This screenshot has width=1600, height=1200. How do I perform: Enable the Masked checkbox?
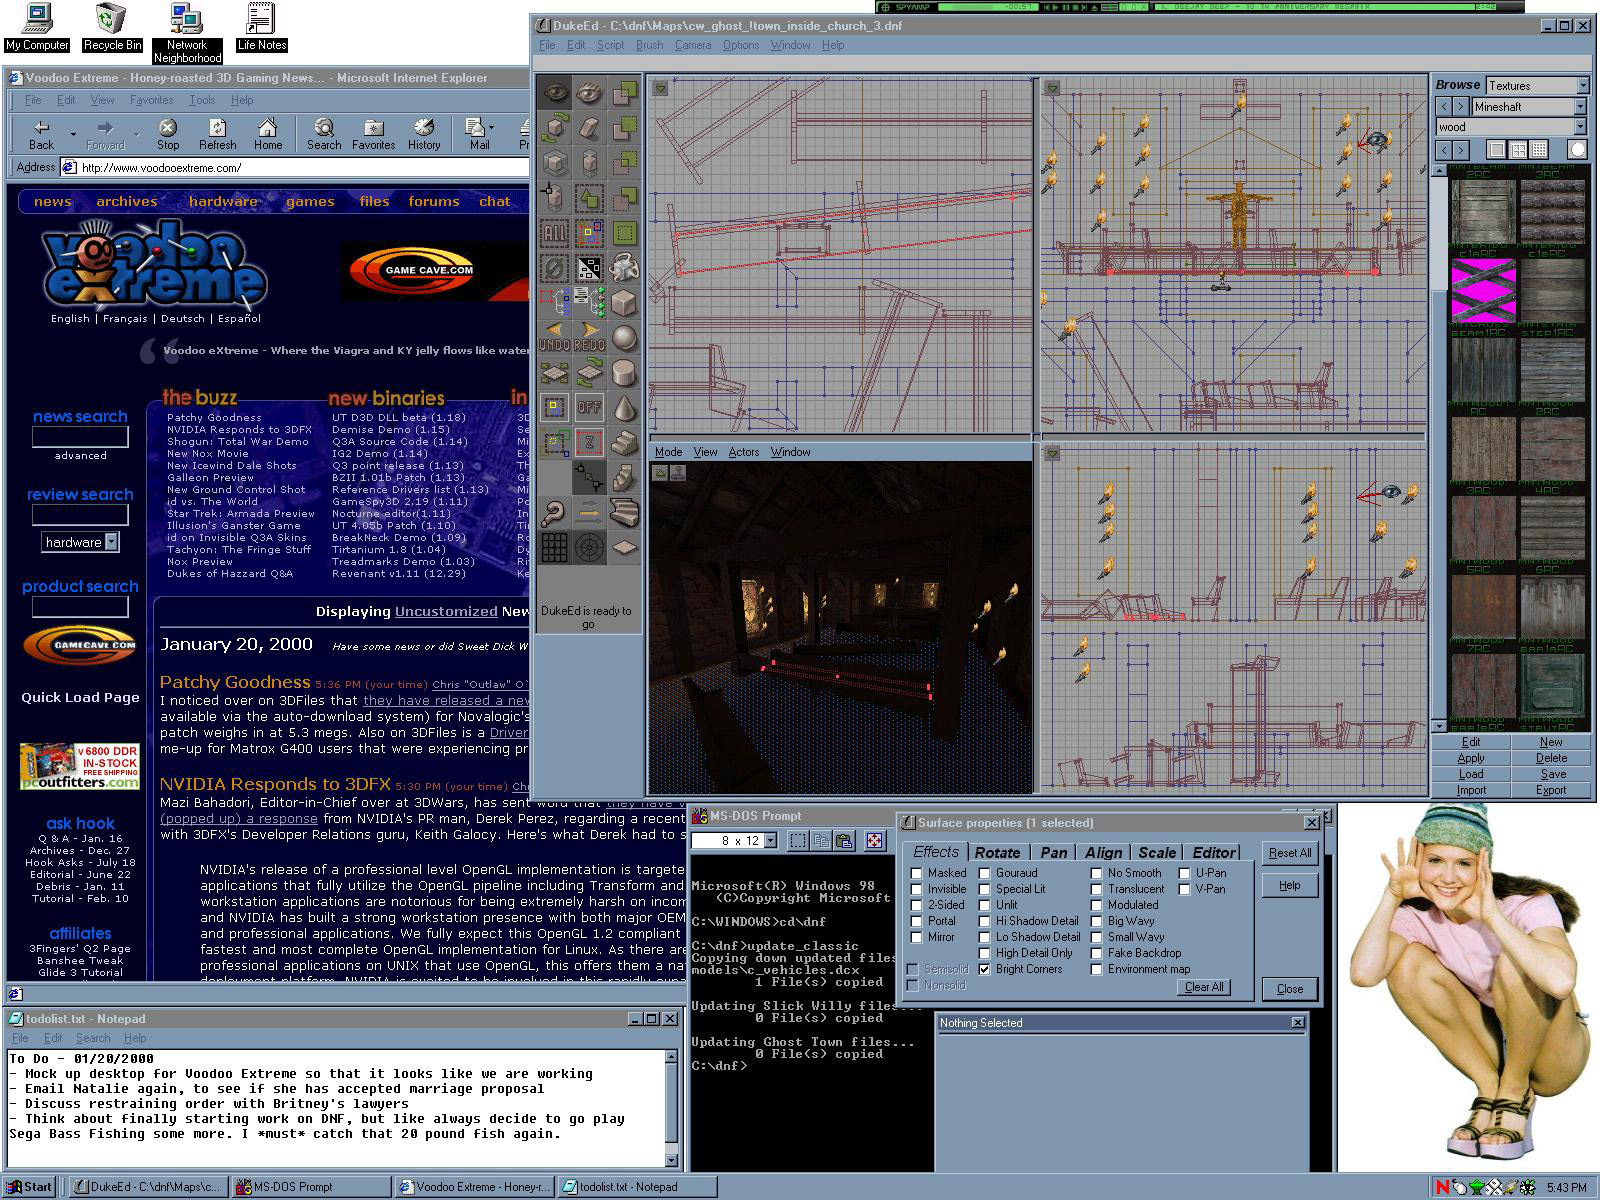tap(916, 873)
